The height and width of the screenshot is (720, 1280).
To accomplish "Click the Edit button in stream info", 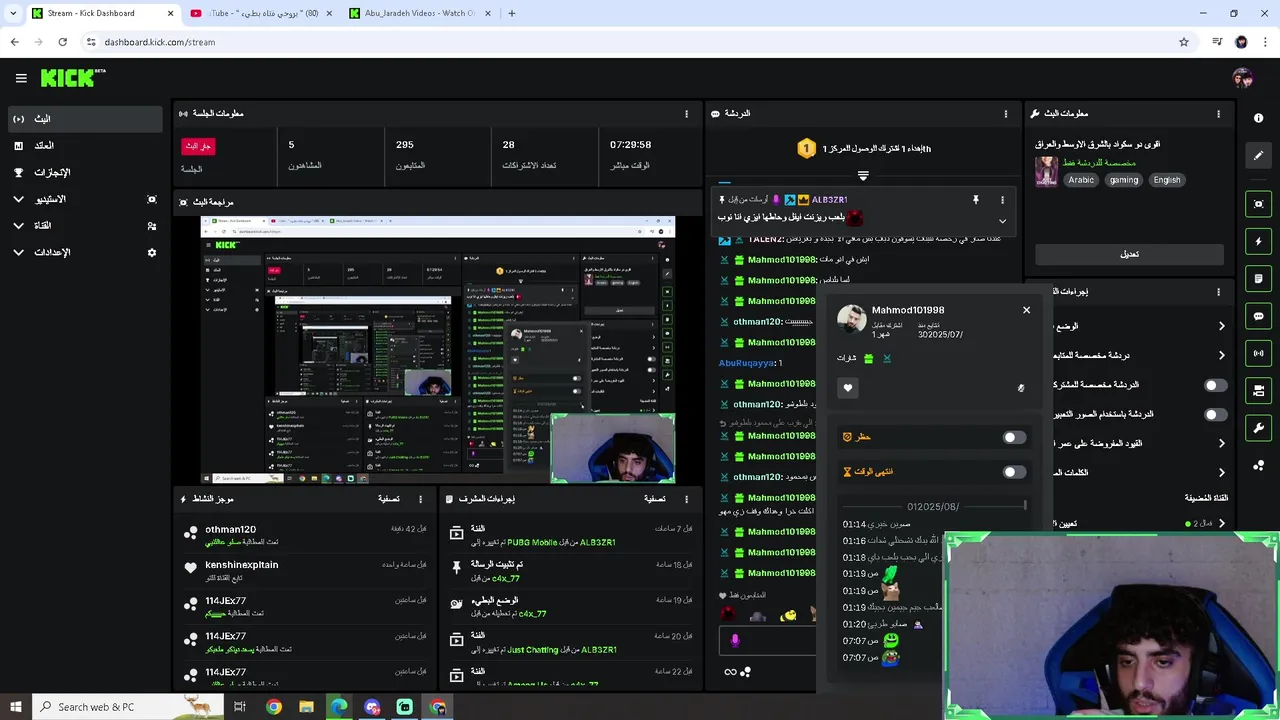I will 1129,254.
